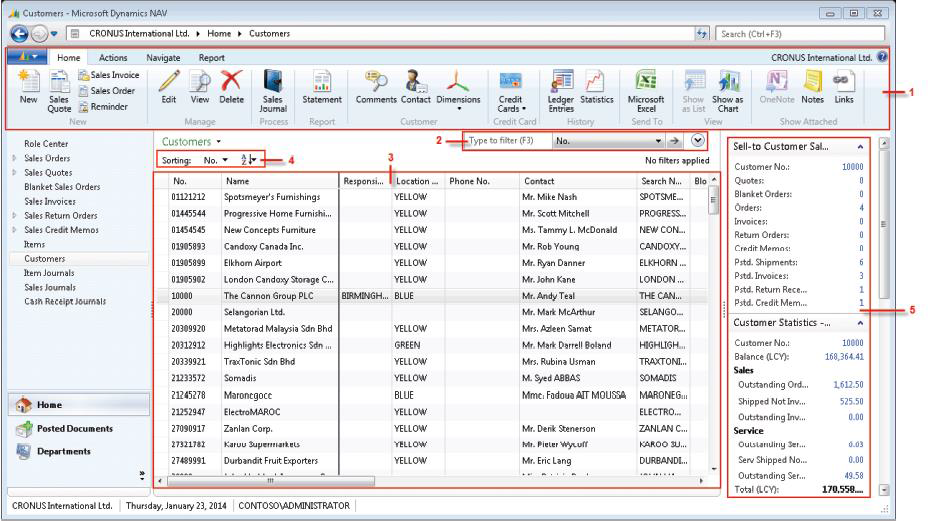Run the Statement report icon
Image resolution: width=929 pixels, height=521 pixels.
click(322, 87)
